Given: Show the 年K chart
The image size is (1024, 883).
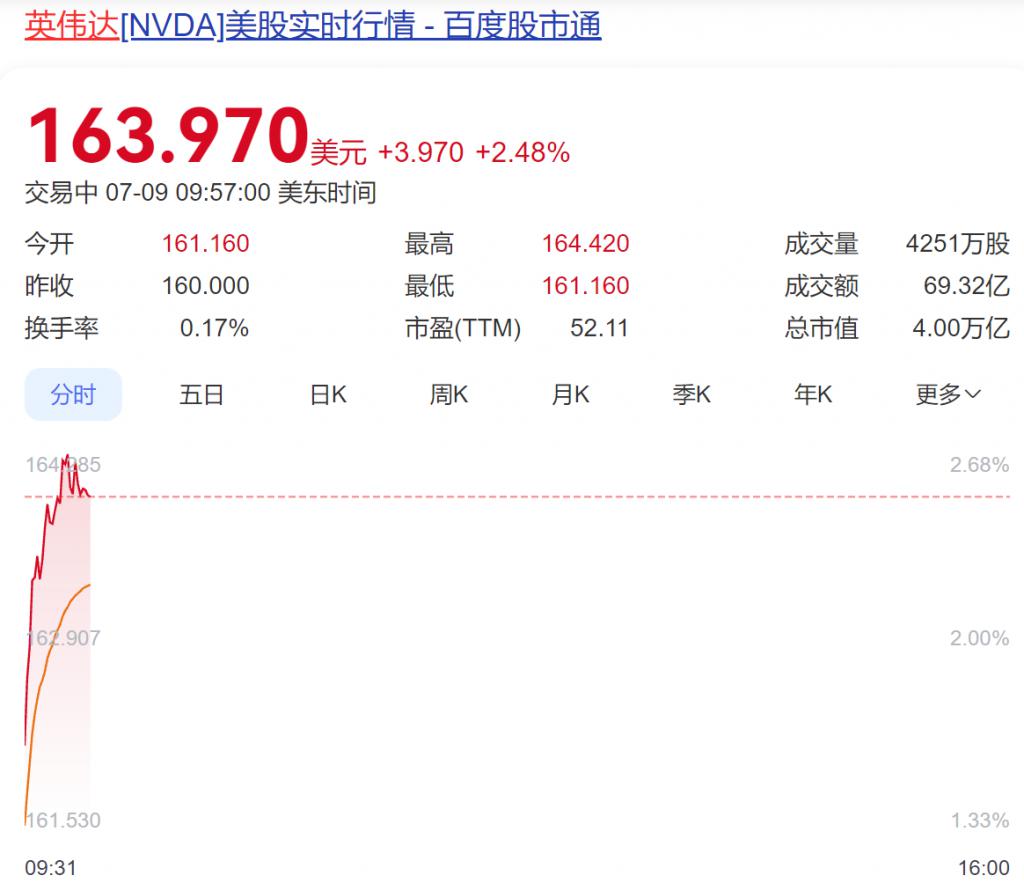Looking at the screenshot, I should [813, 394].
